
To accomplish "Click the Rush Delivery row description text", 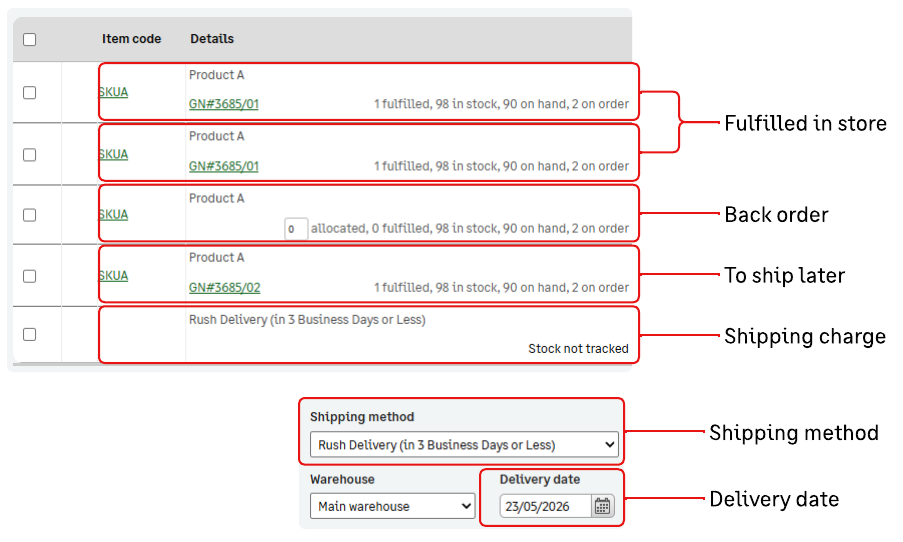I will 308,320.
